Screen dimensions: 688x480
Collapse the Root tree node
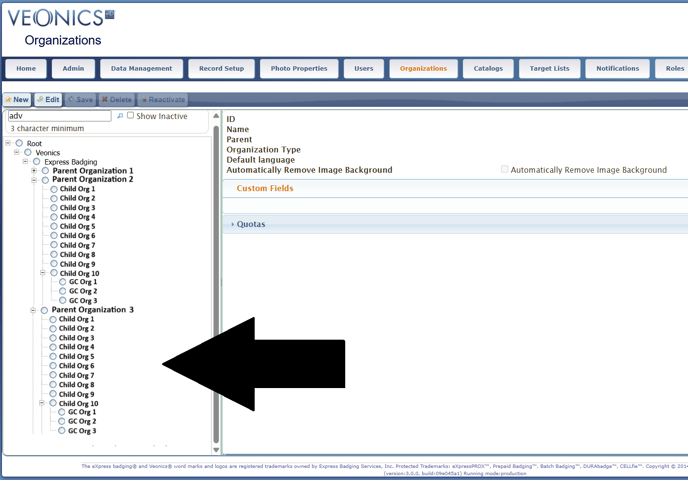click(8, 143)
